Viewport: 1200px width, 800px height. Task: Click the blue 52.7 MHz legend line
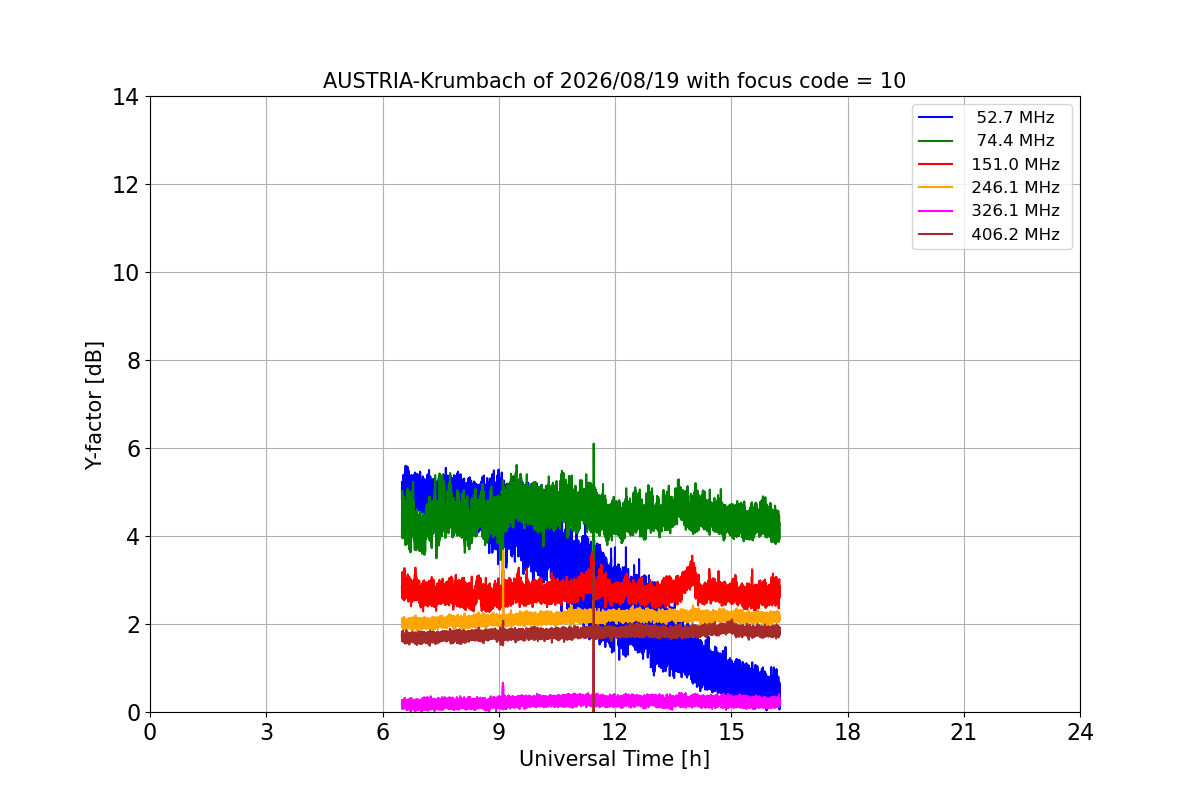point(936,118)
